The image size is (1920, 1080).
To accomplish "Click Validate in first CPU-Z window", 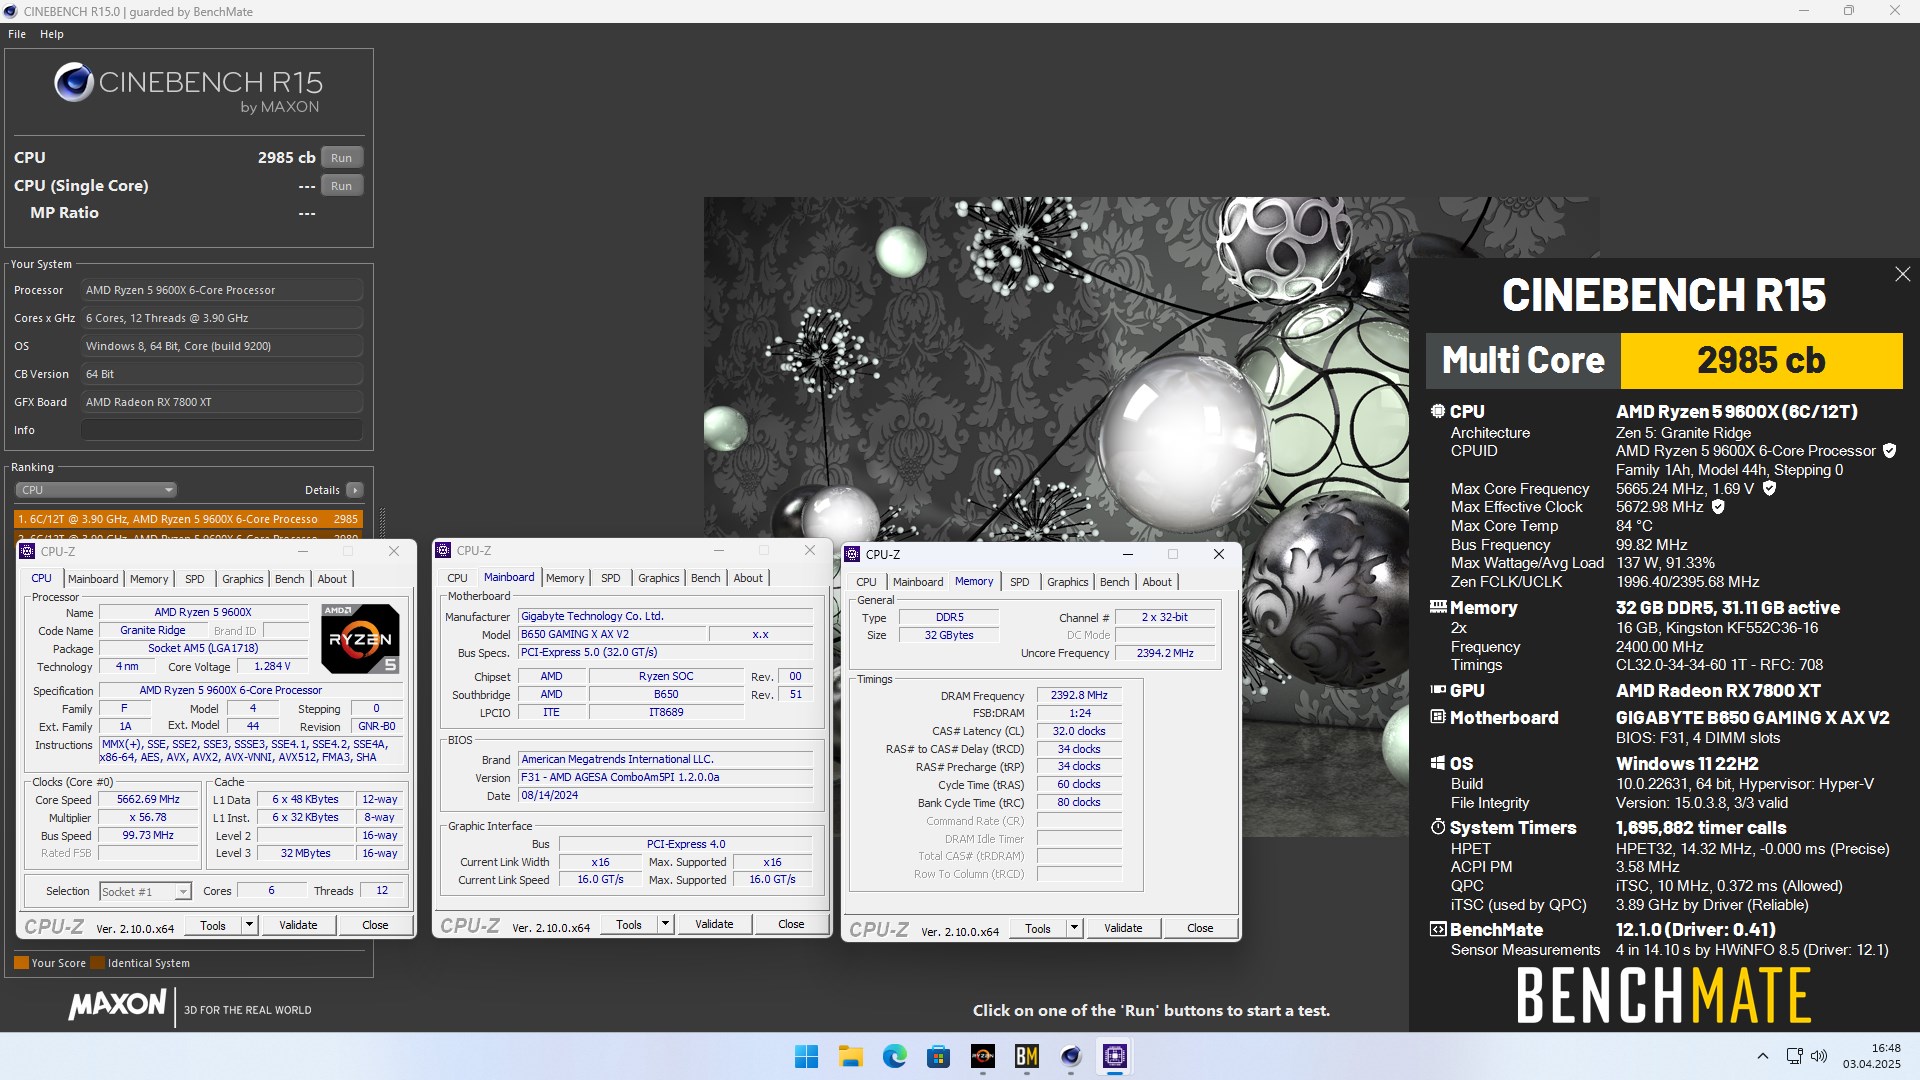I will (298, 925).
